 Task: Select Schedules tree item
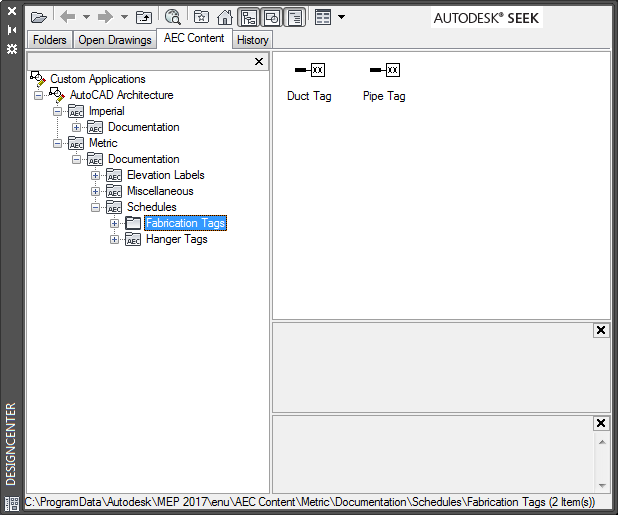pyautogui.click(x=151, y=207)
